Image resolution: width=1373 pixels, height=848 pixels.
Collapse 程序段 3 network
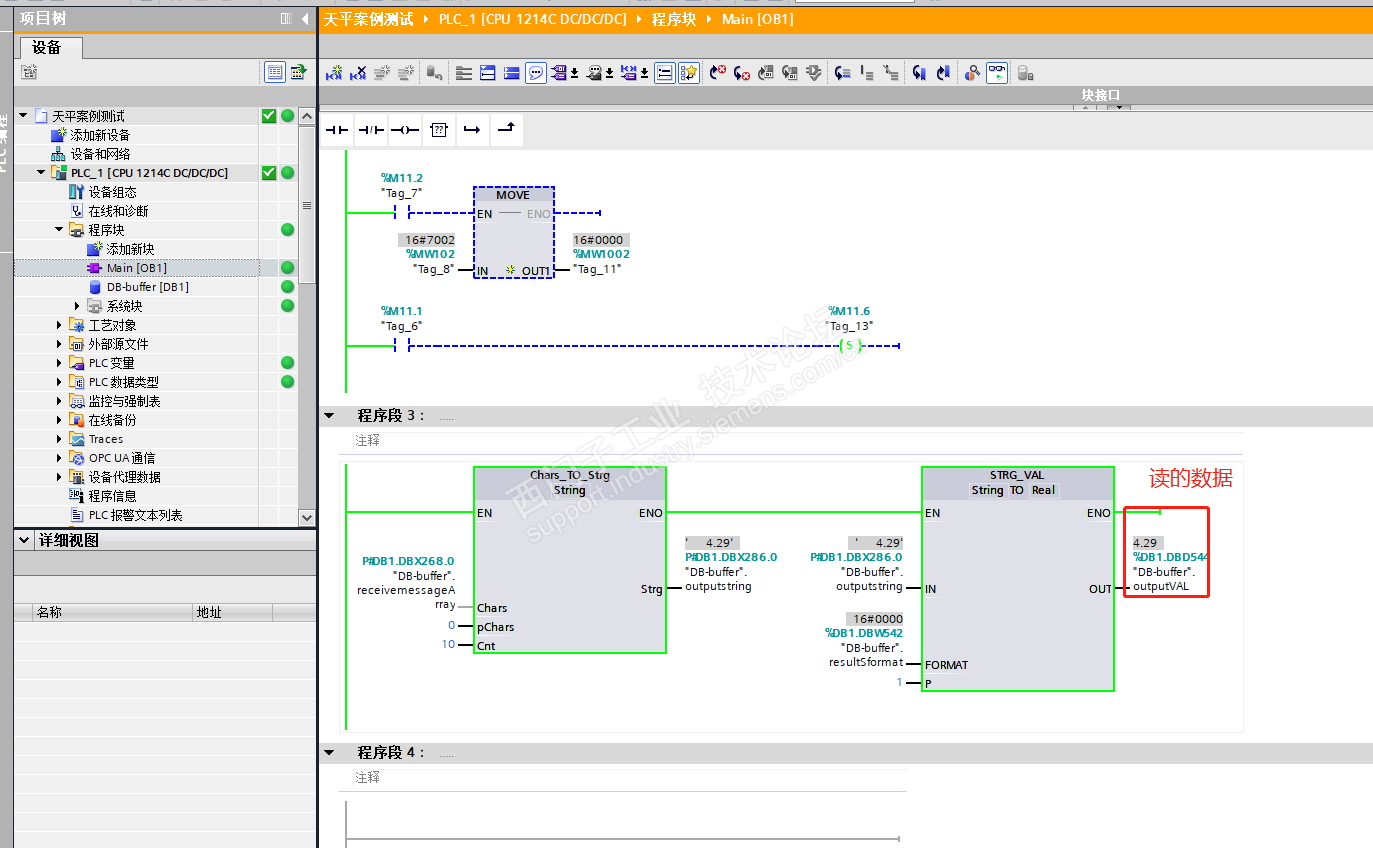coord(329,415)
